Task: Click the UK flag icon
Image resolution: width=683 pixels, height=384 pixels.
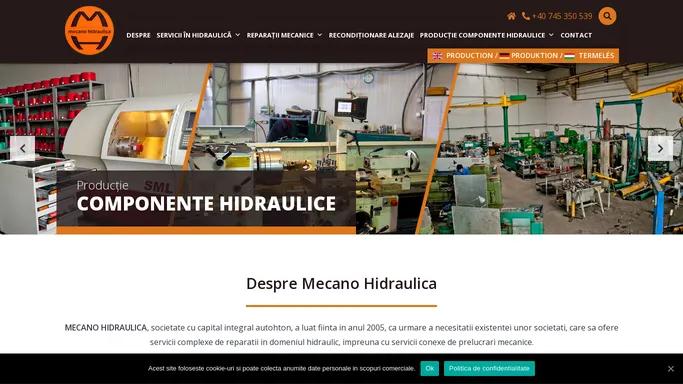Action: [x=437, y=56]
